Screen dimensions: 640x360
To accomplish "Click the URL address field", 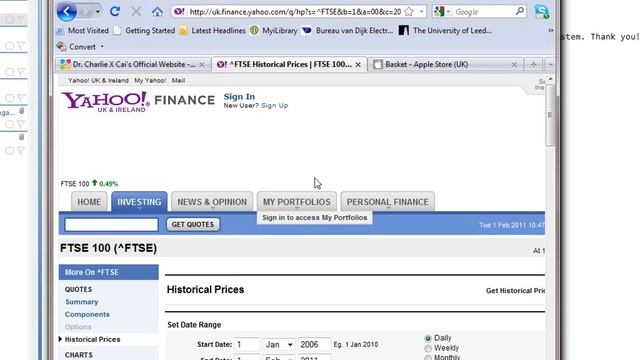I will coord(295,12).
